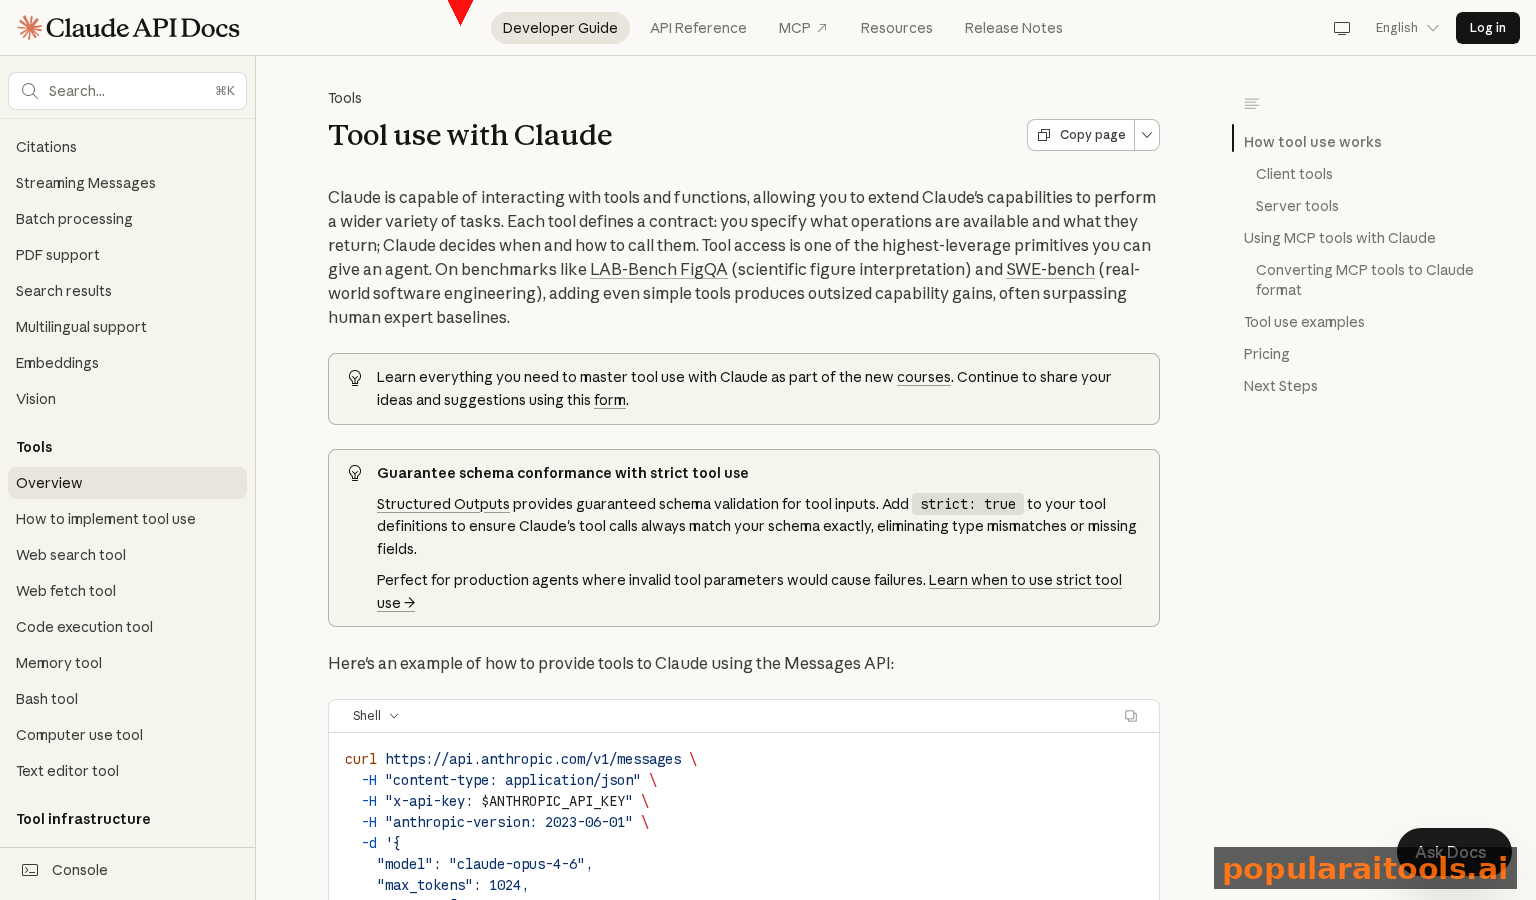1536x900 pixels.
Task: Click the strict tool use lightbulb icon
Action: coord(355,473)
